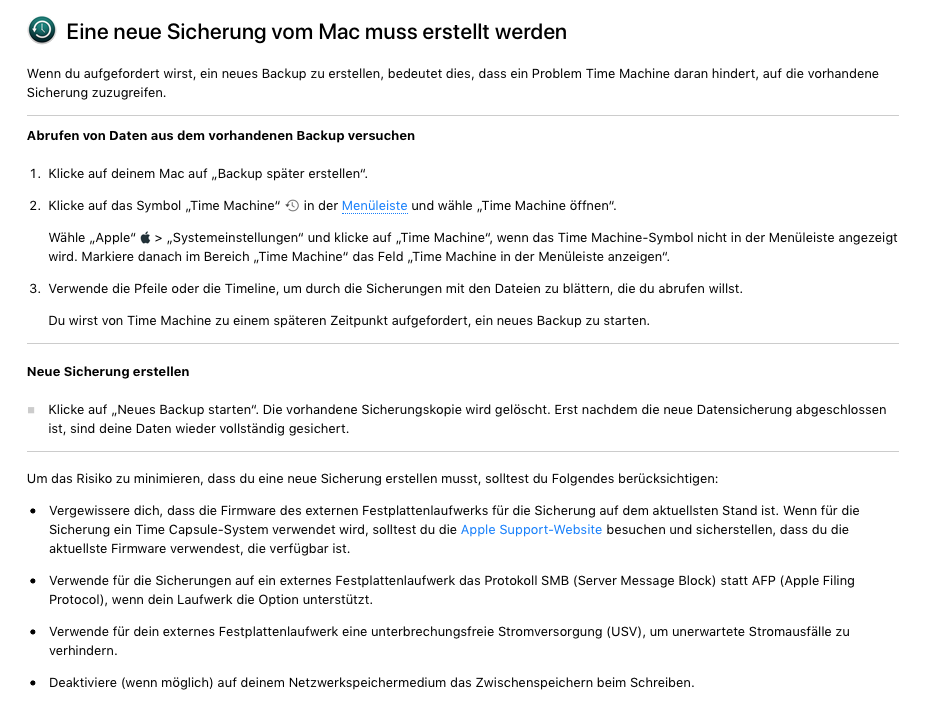The width and height of the screenshot is (927, 714).
Task: Click the green Time Machine icon beside the title
Action: pos(42,31)
